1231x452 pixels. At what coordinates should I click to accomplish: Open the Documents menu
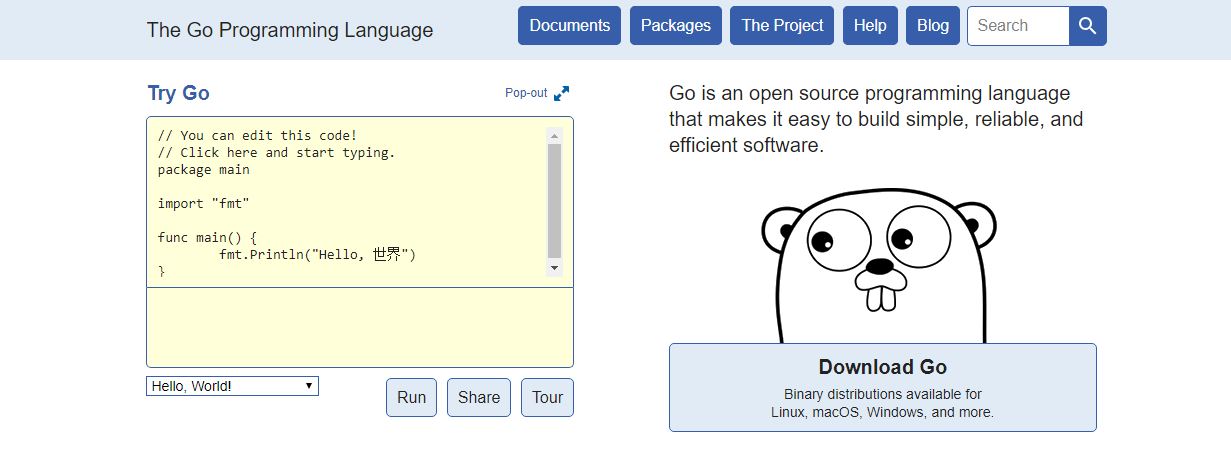(x=569, y=26)
